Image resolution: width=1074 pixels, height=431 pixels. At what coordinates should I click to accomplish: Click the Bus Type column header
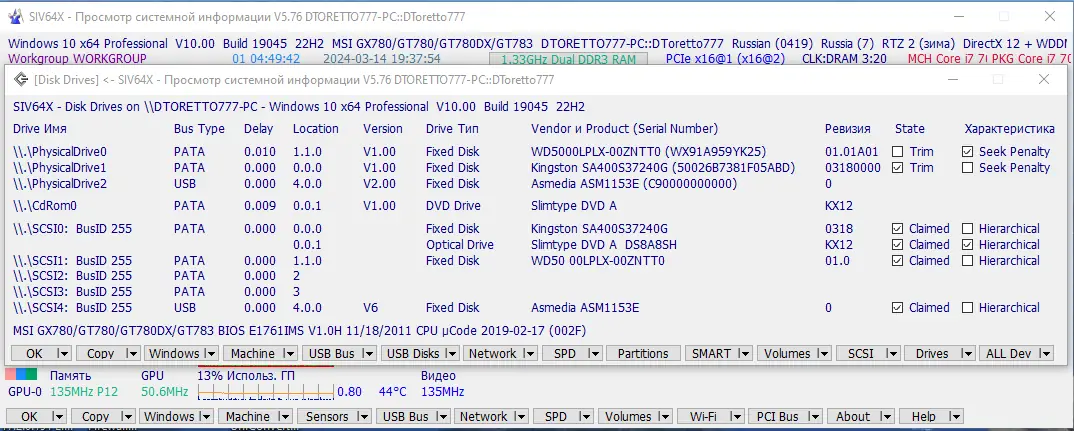click(x=199, y=129)
